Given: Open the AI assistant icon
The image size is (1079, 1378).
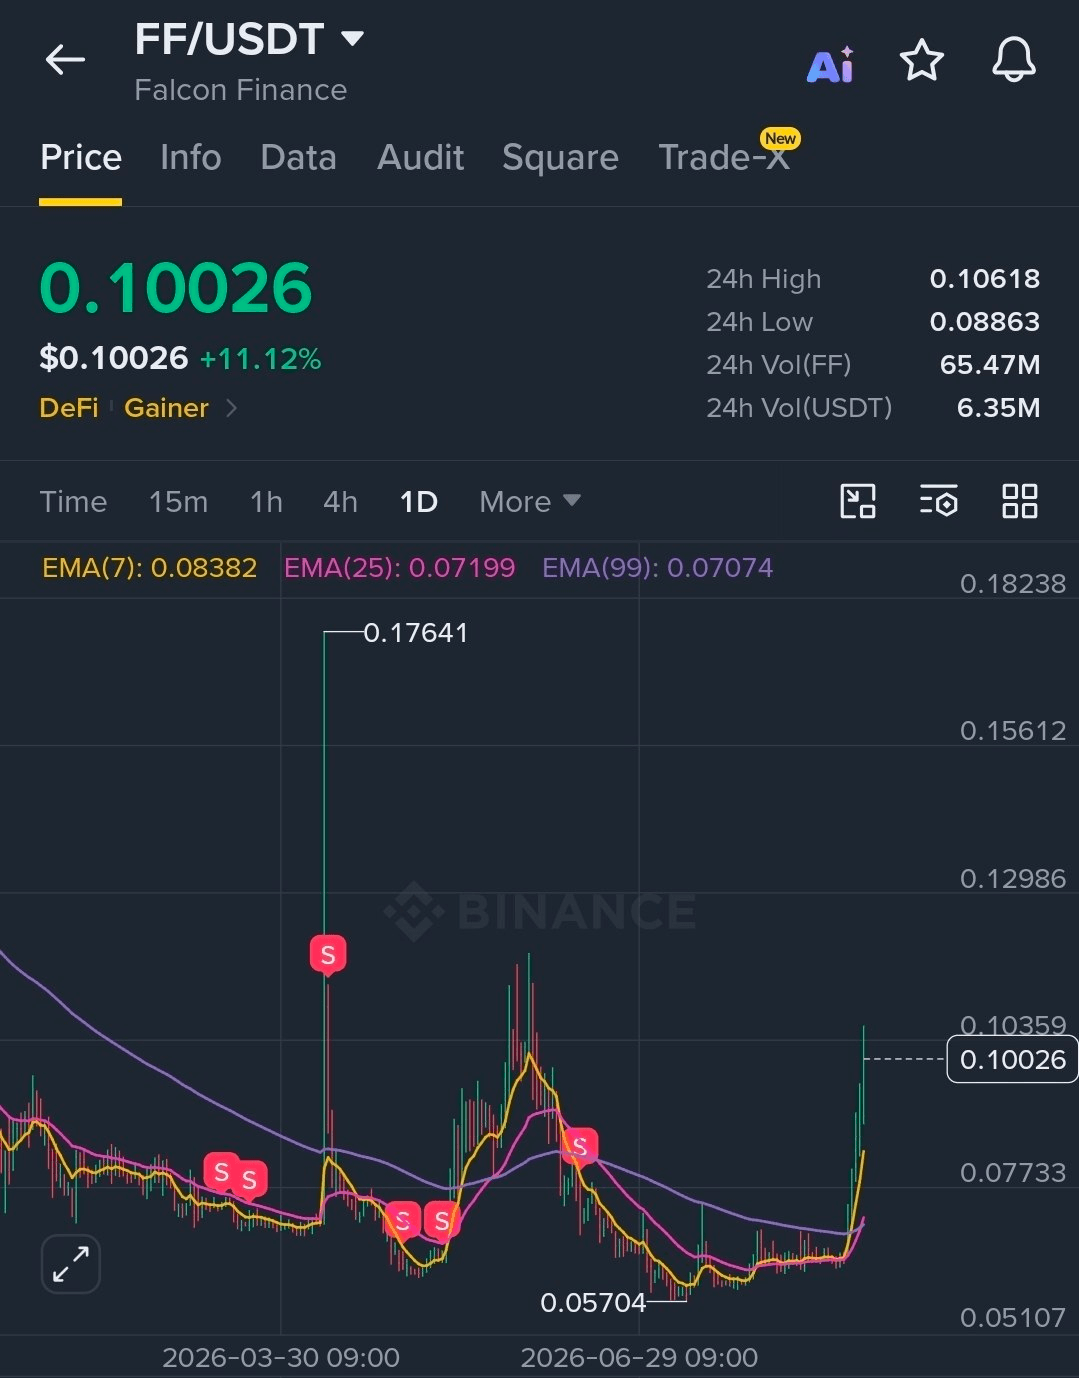Looking at the screenshot, I should (830, 65).
